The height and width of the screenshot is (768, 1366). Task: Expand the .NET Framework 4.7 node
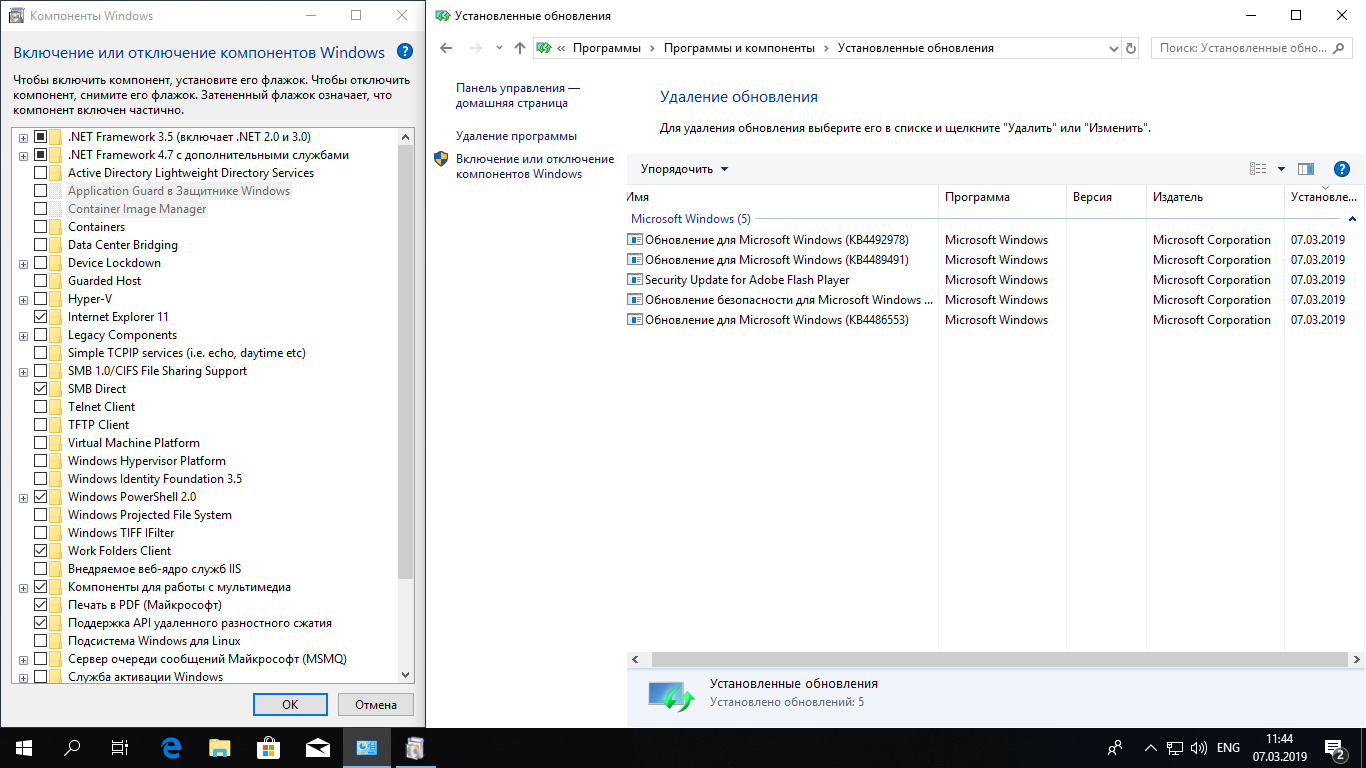click(23, 155)
